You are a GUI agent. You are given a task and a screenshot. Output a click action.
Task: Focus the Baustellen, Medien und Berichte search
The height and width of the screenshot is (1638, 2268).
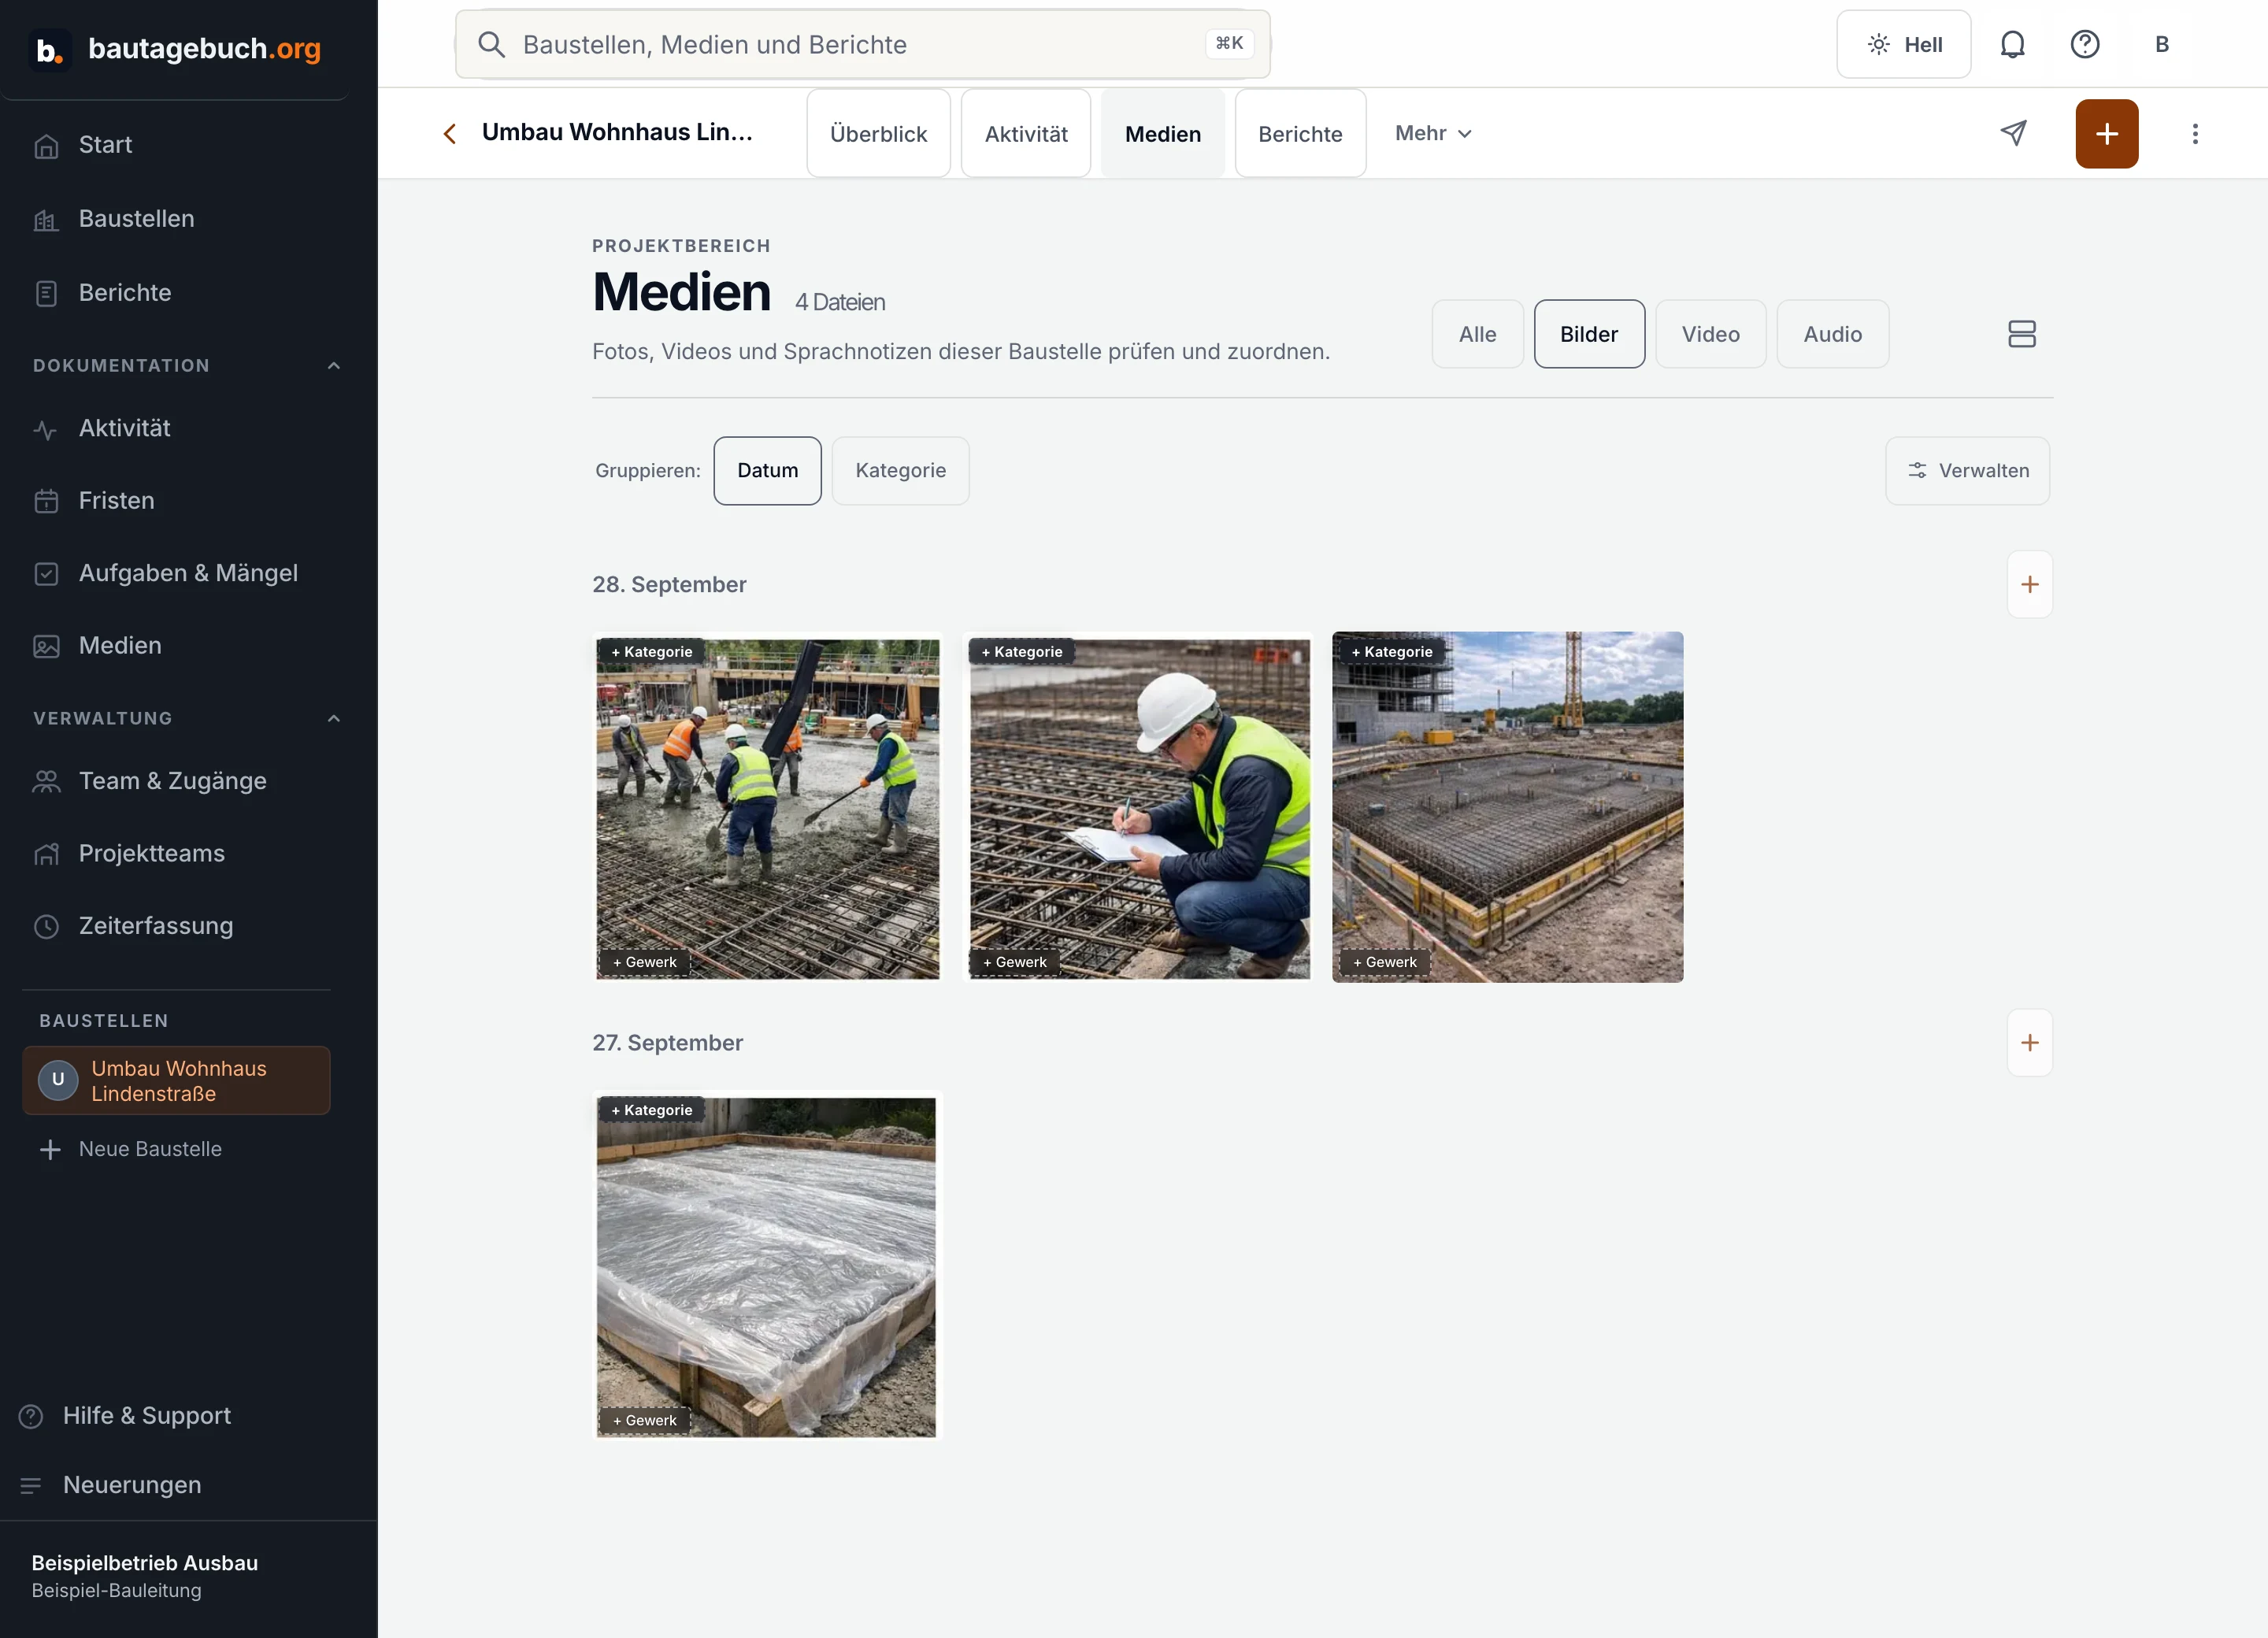coord(862,44)
